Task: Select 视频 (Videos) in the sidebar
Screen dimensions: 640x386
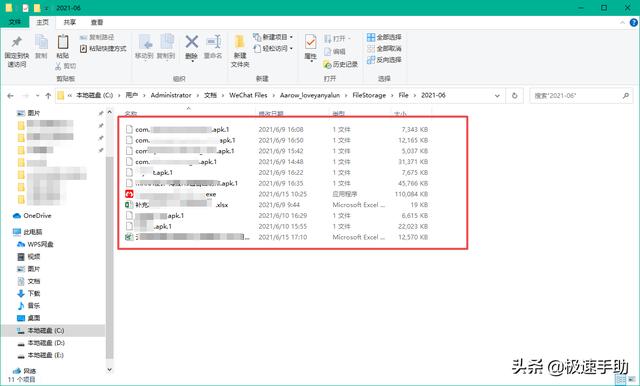Action: (x=29, y=257)
